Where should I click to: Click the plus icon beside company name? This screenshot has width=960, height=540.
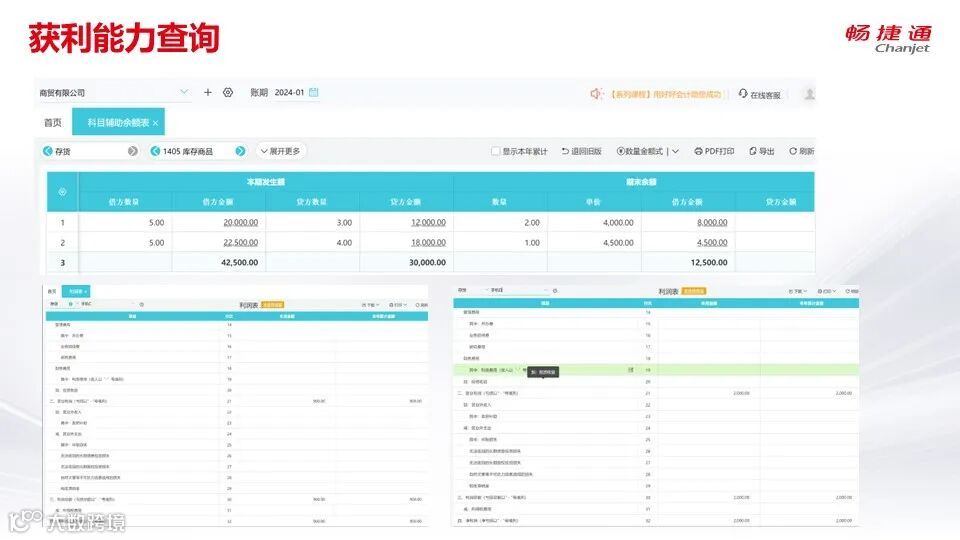(x=208, y=92)
